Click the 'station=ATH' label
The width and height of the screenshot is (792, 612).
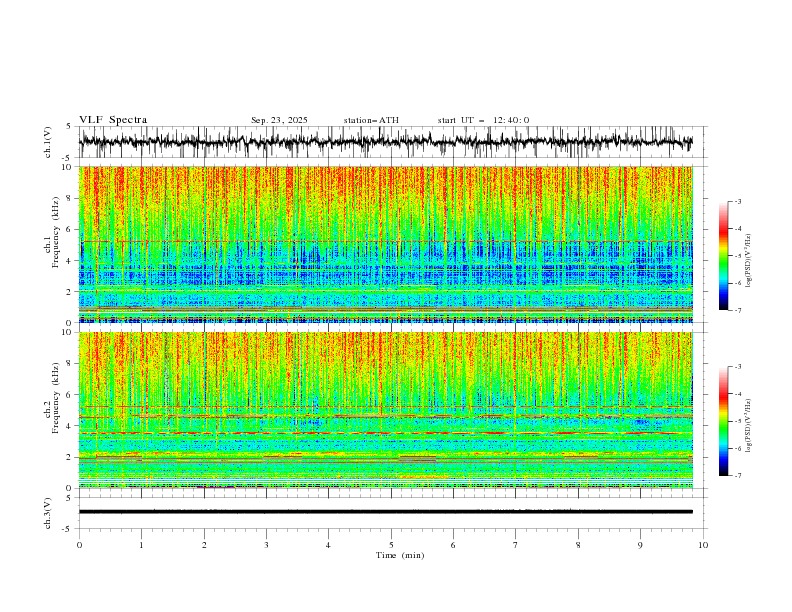[x=371, y=120]
